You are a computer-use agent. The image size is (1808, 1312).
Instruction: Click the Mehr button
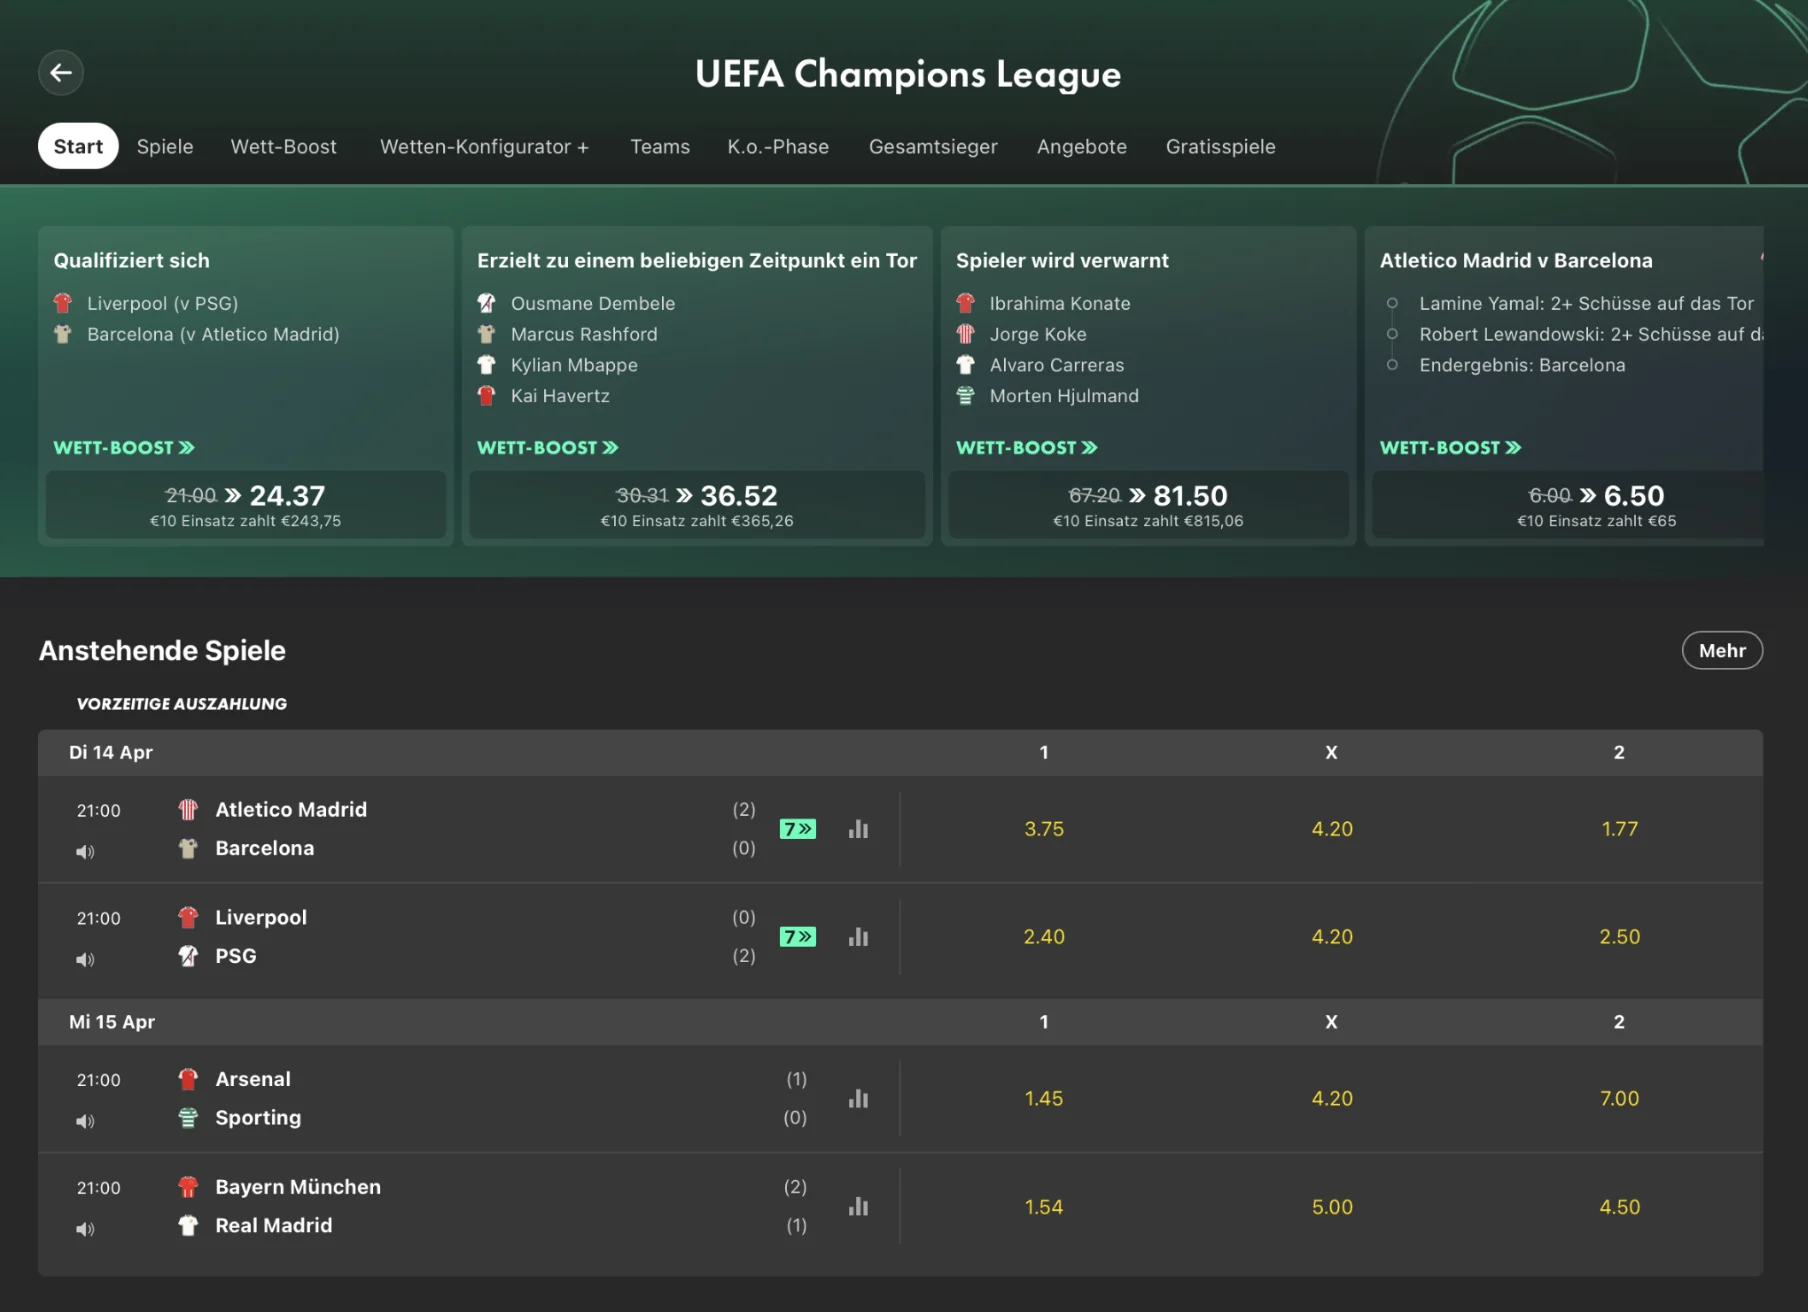pyautogui.click(x=1721, y=651)
